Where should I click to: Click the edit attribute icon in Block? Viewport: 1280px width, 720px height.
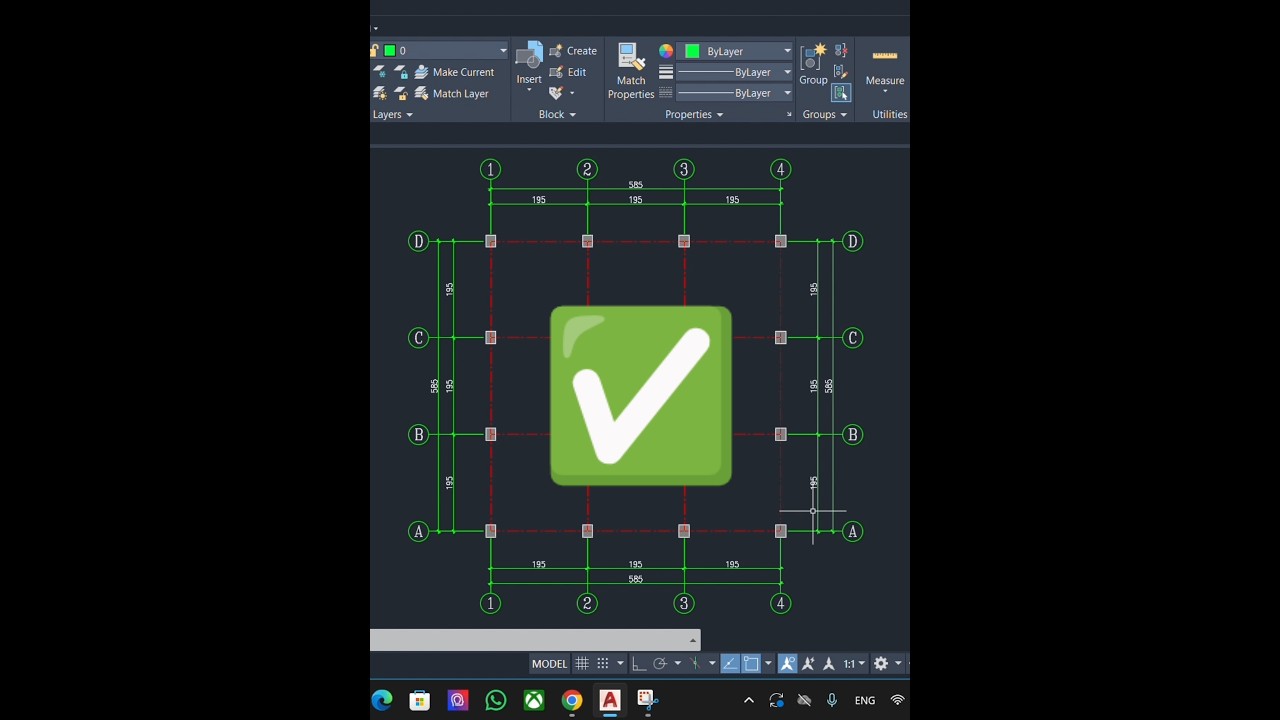(556, 93)
